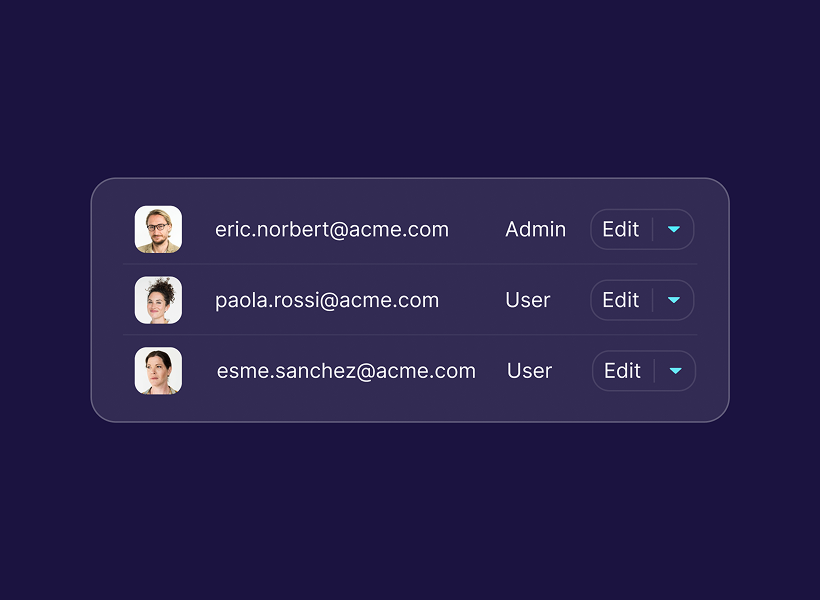This screenshot has width=820, height=600.
Task: Click the Admin role label
Action: 535,229
